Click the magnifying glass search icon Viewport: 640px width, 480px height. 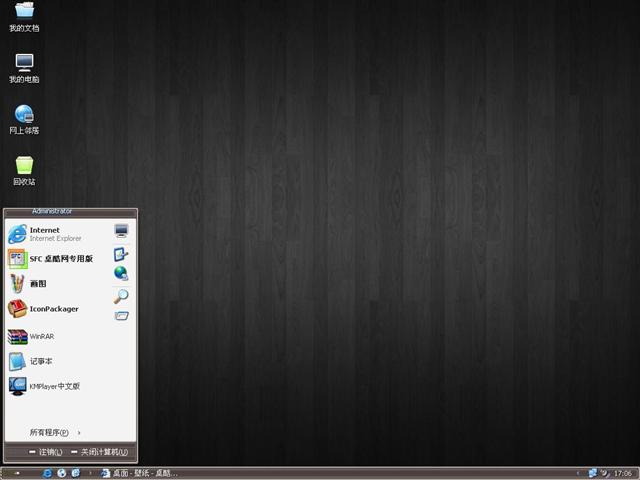click(121, 296)
